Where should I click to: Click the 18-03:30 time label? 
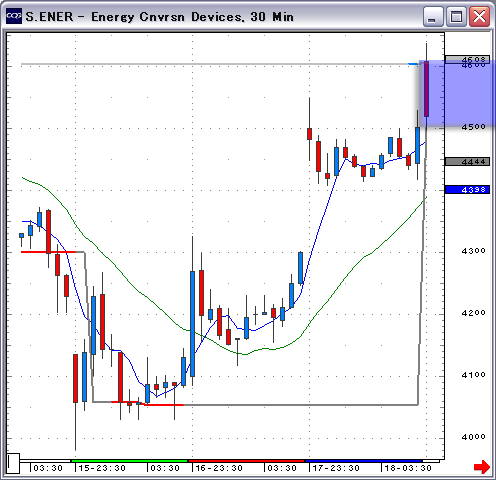tap(408, 468)
